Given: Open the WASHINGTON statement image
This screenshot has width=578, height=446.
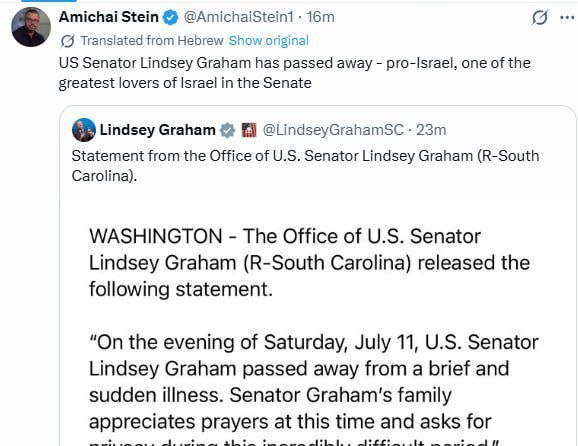Looking at the screenshot, I should 318,324.
